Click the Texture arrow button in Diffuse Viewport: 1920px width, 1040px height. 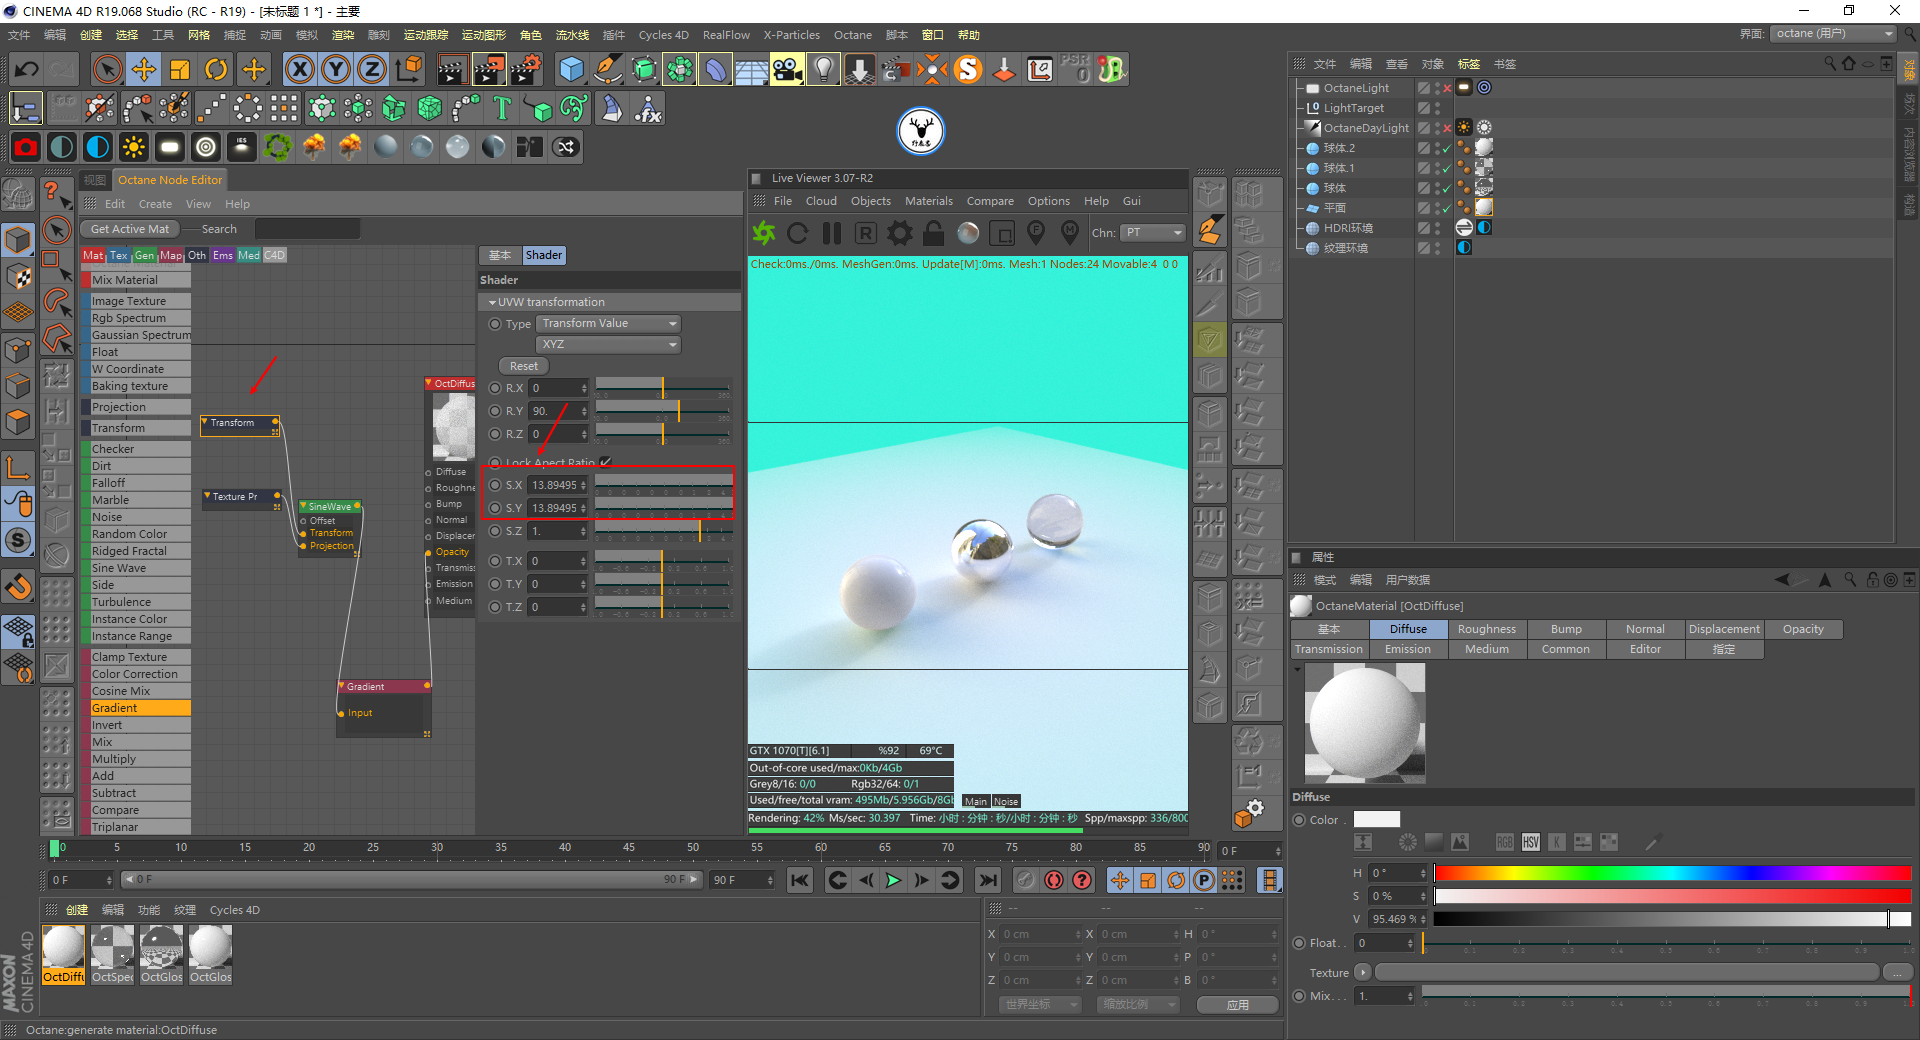coord(1363,972)
